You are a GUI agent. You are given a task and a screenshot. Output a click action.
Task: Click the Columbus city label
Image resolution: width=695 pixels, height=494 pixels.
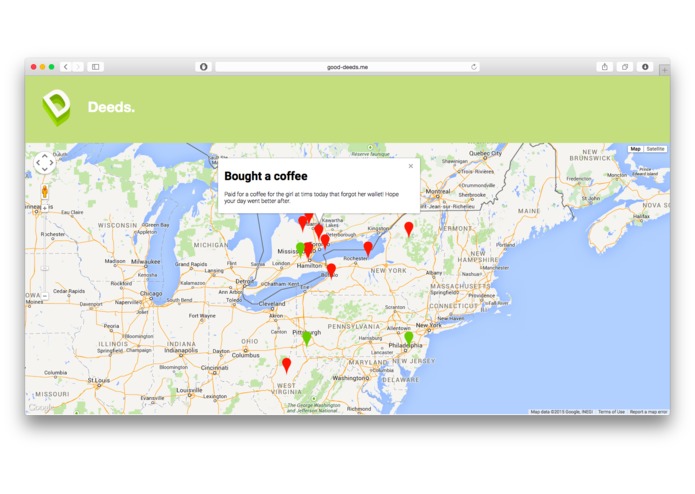coord(245,355)
